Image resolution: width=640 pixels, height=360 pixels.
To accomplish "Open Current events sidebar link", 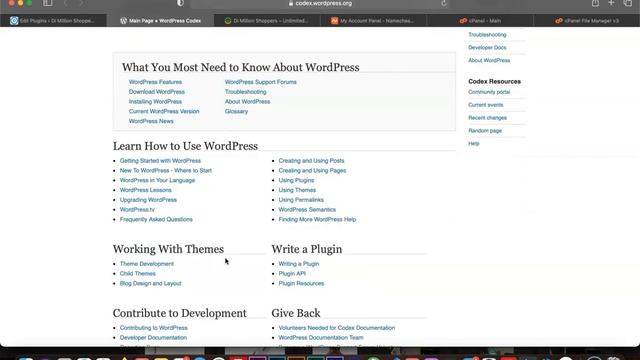I will (486, 105).
